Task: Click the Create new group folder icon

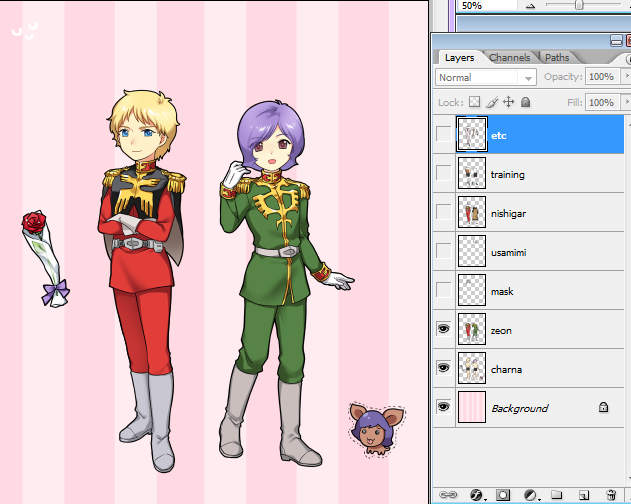Action: pos(557,494)
